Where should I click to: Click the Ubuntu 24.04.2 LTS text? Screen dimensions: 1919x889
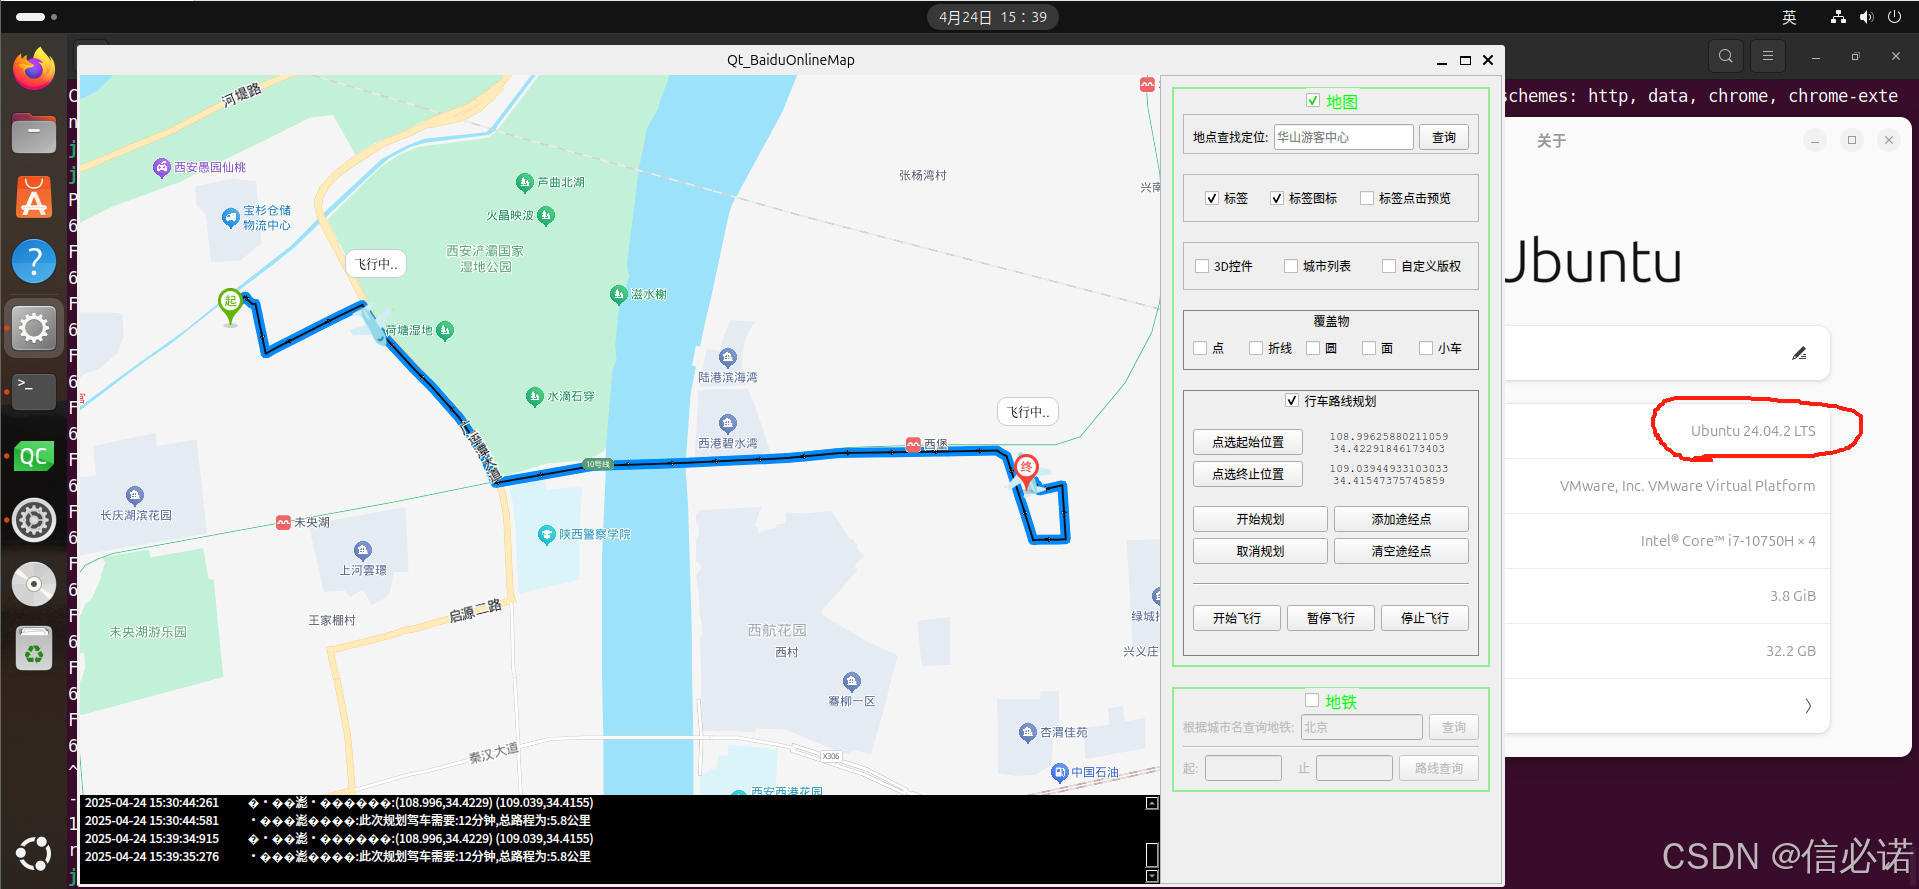pyautogui.click(x=1753, y=431)
